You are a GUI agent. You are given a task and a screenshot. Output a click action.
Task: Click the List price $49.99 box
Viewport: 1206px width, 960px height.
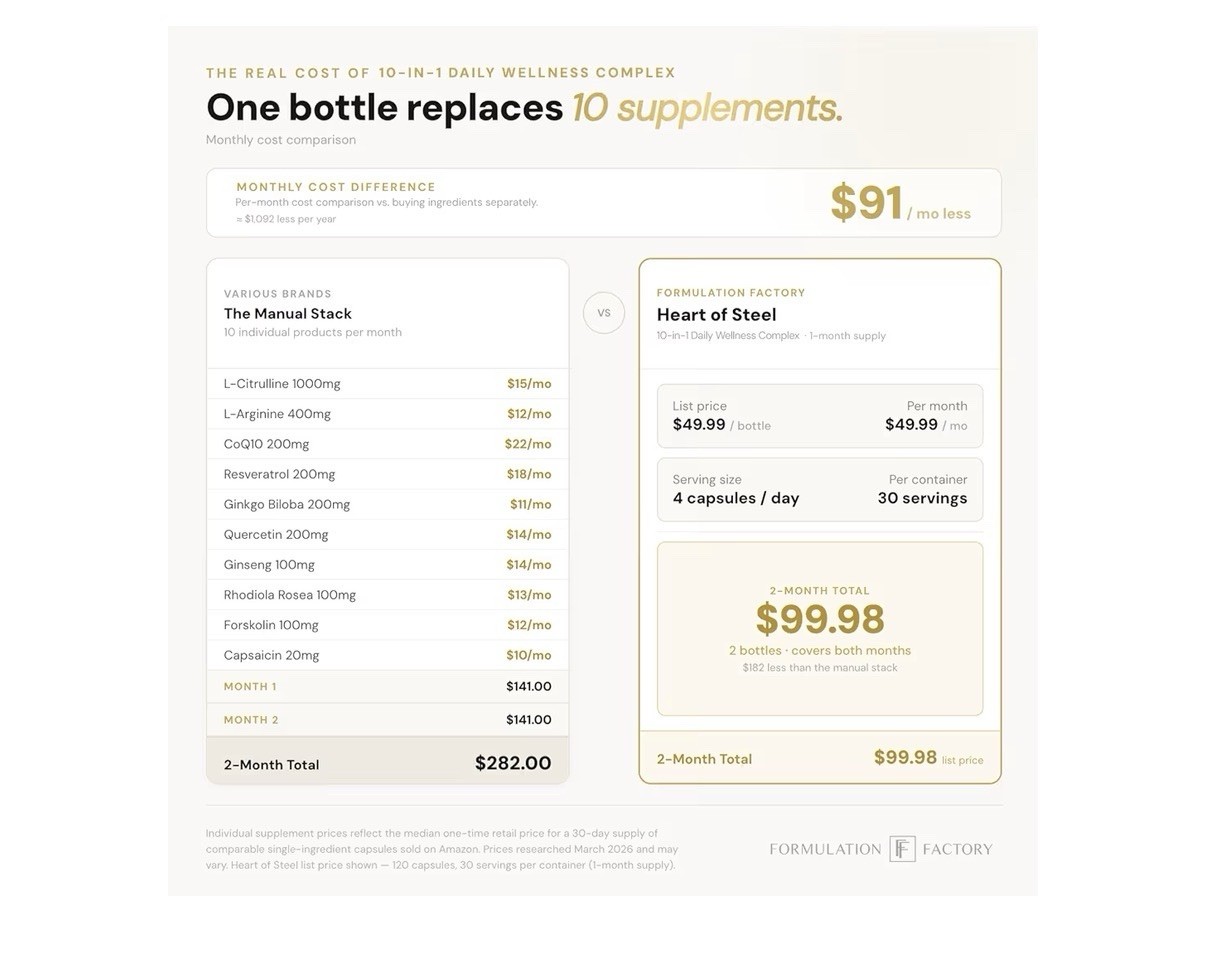point(820,416)
